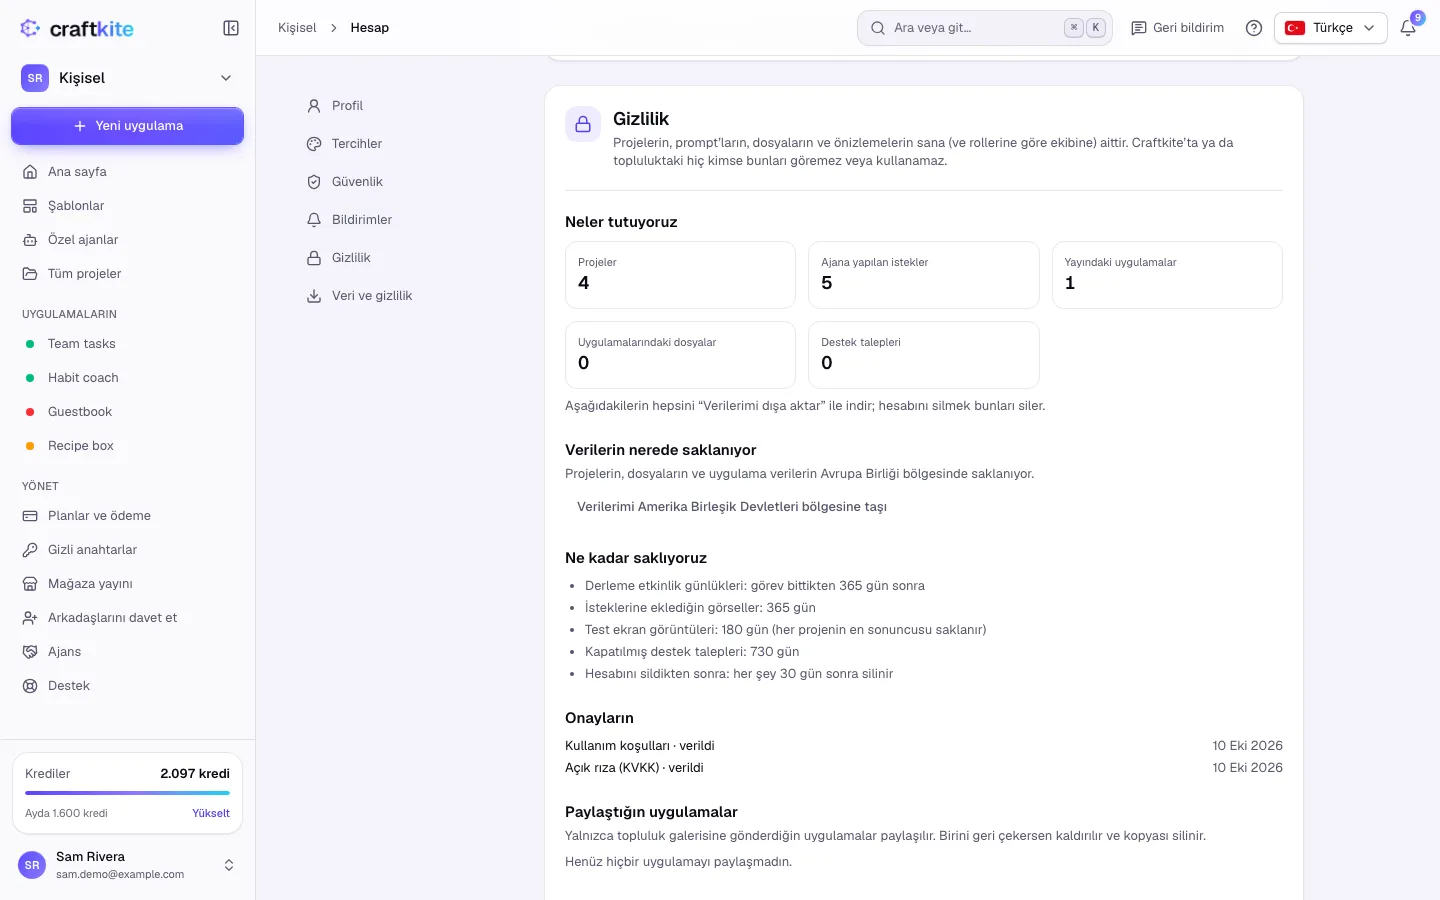
Task: Open the help question mark icon
Action: click(x=1254, y=28)
